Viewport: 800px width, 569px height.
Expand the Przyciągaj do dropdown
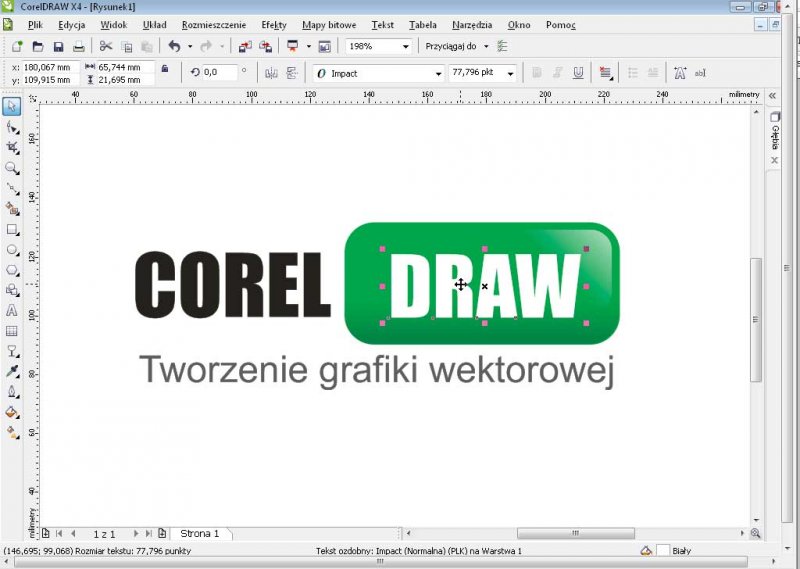pos(486,46)
